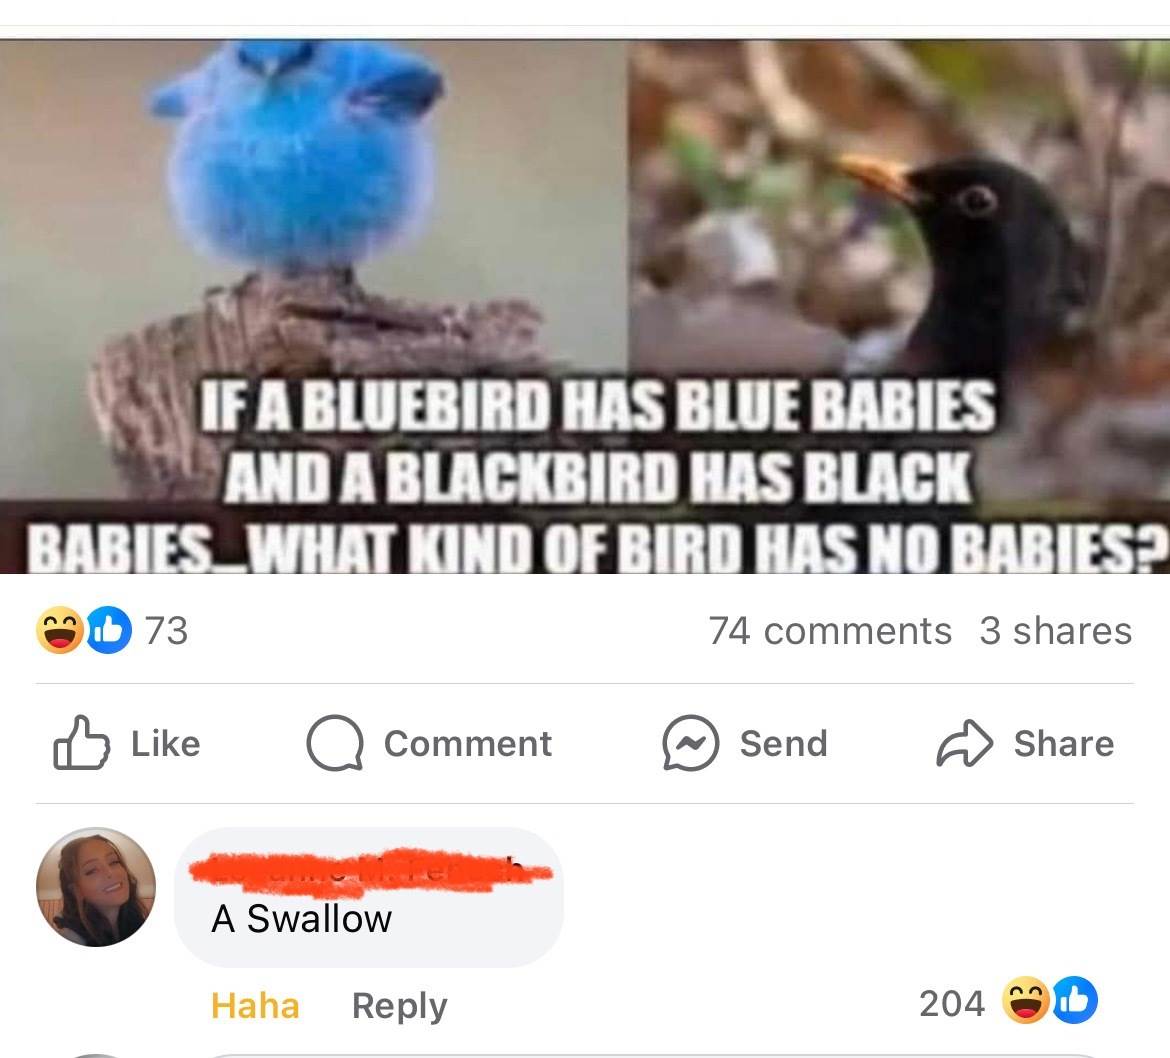This screenshot has height=1058, width=1170.
Task: View the 73 reactions count
Action: pyautogui.click(x=166, y=631)
